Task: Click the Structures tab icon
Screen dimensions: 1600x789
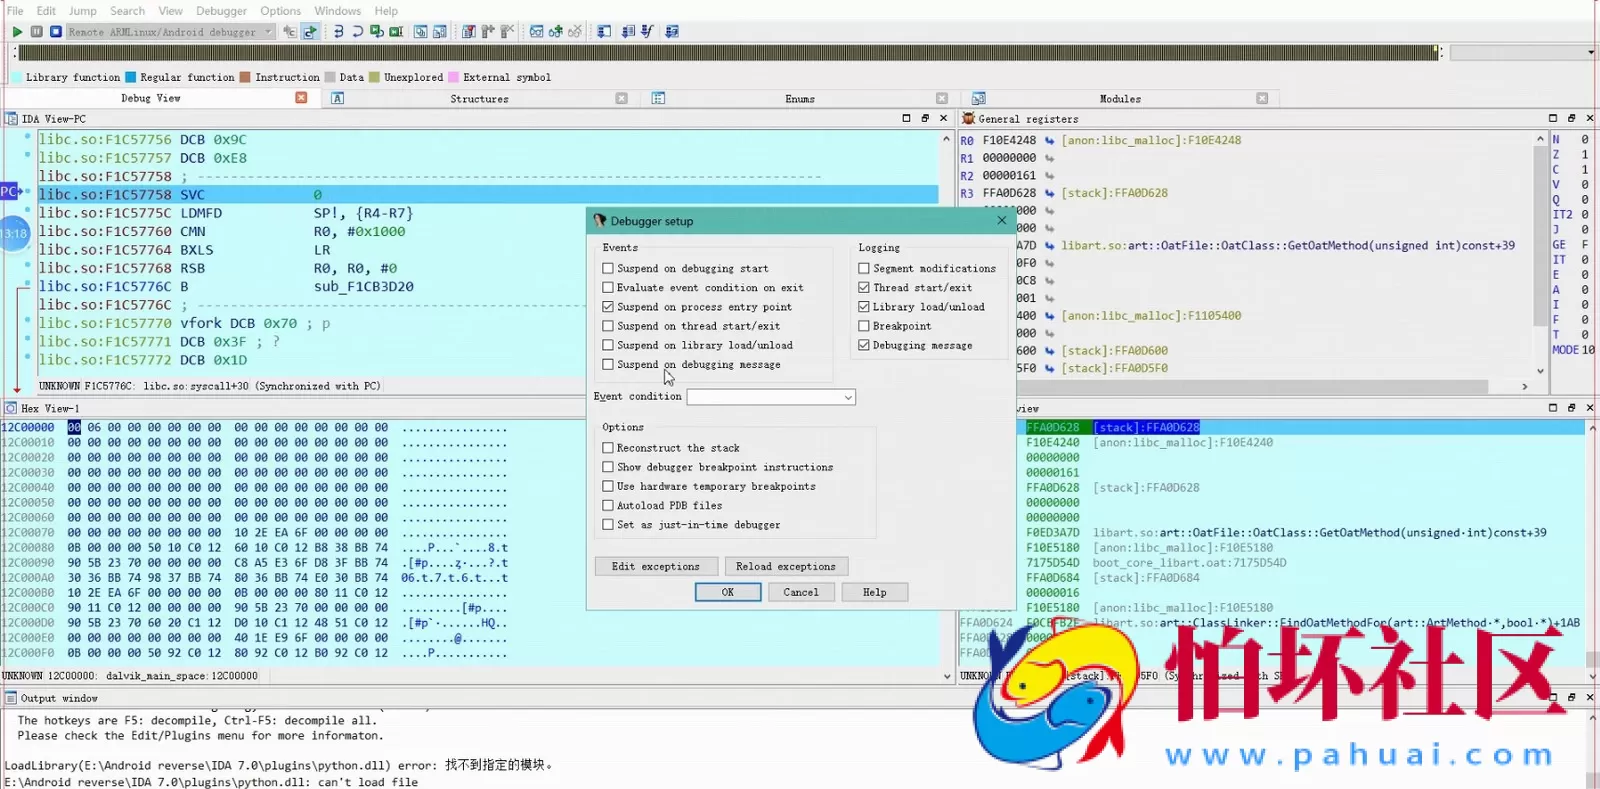Action: click(338, 98)
